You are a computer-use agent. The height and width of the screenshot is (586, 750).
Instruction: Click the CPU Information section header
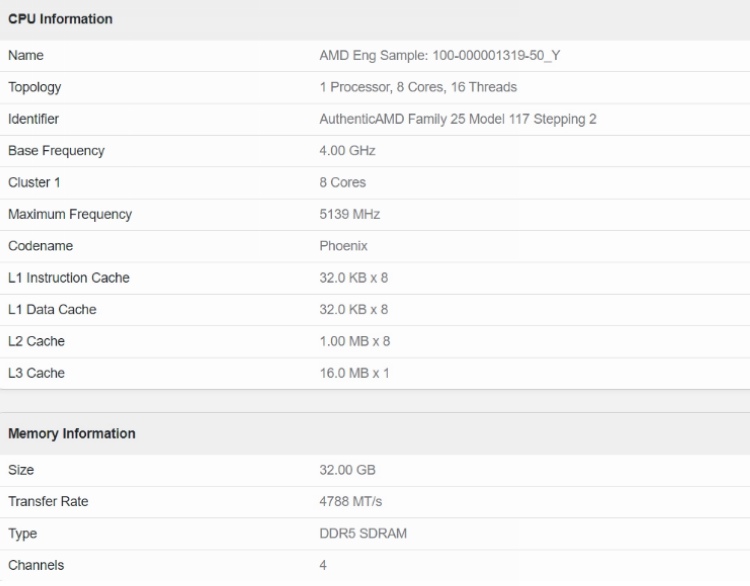pyautogui.click(x=60, y=19)
